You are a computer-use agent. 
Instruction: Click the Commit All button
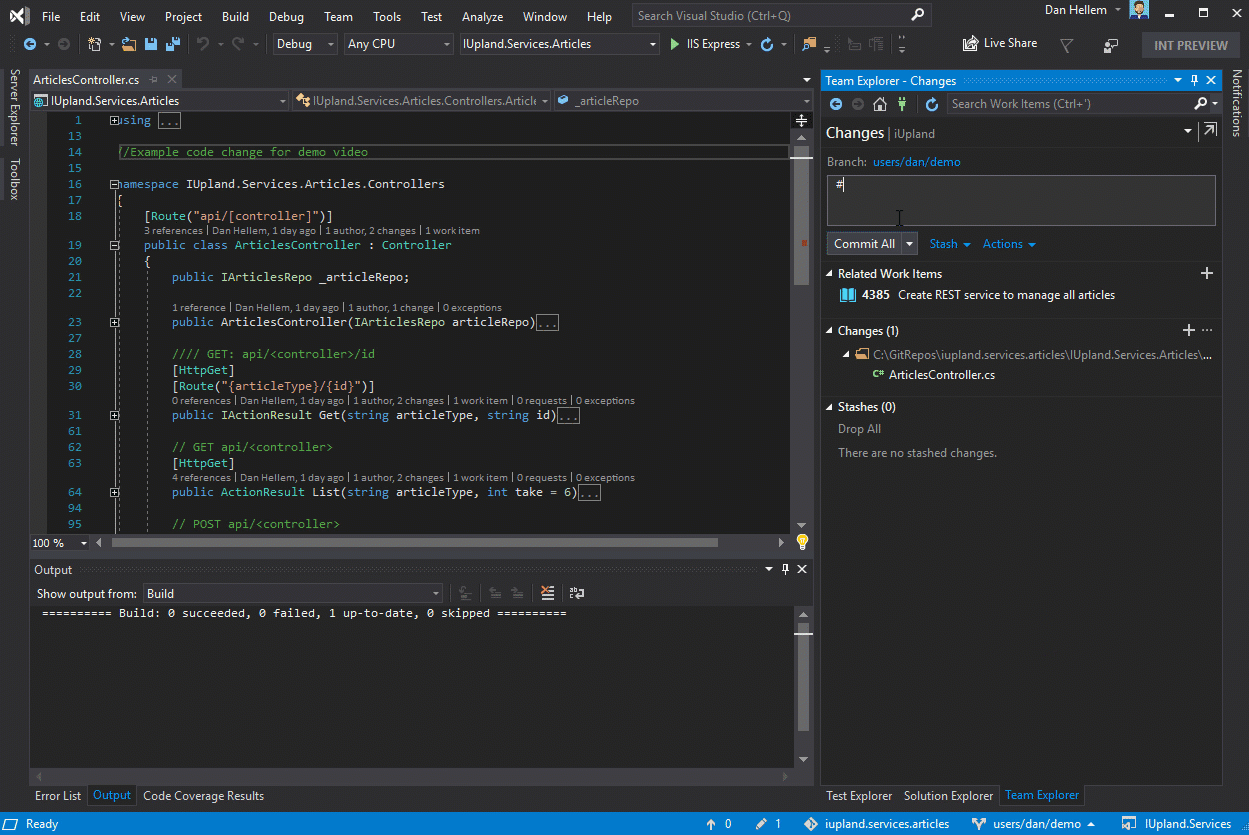[865, 244]
